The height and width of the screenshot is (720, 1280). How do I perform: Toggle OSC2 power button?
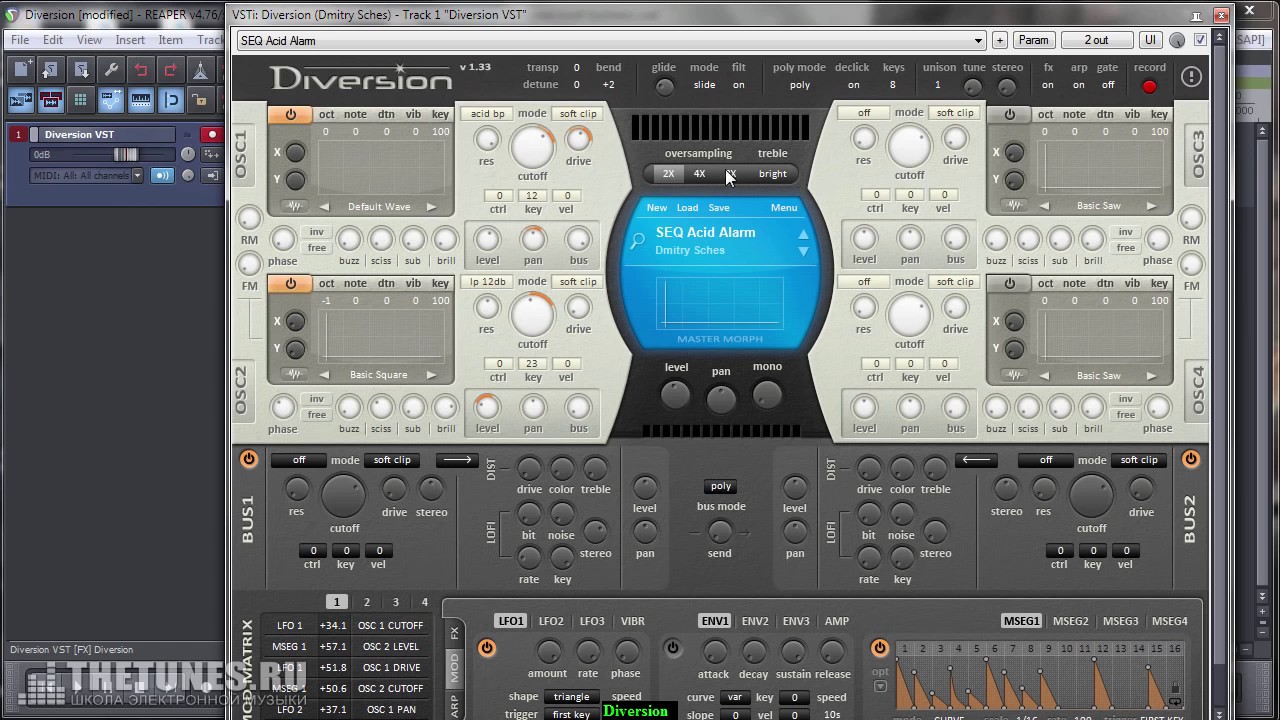point(290,284)
